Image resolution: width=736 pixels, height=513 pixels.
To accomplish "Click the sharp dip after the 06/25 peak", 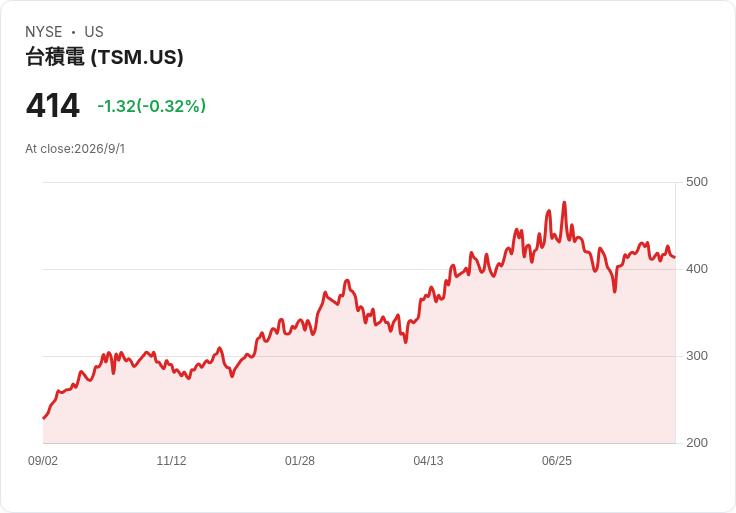I will pos(614,292).
